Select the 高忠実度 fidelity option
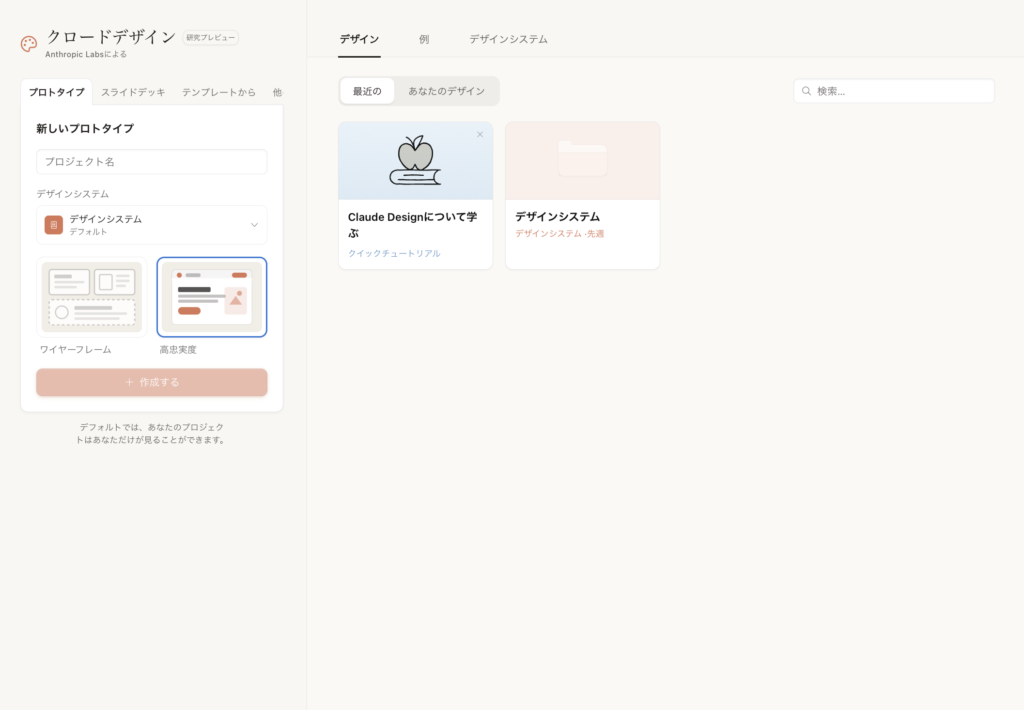Viewport: 1024px width, 710px height. pos(212,297)
